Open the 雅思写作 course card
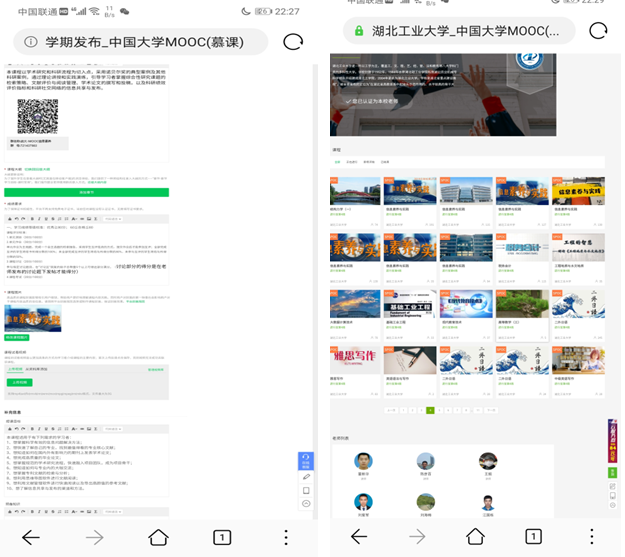Screen dimensions: 625x557 point(355,372)
